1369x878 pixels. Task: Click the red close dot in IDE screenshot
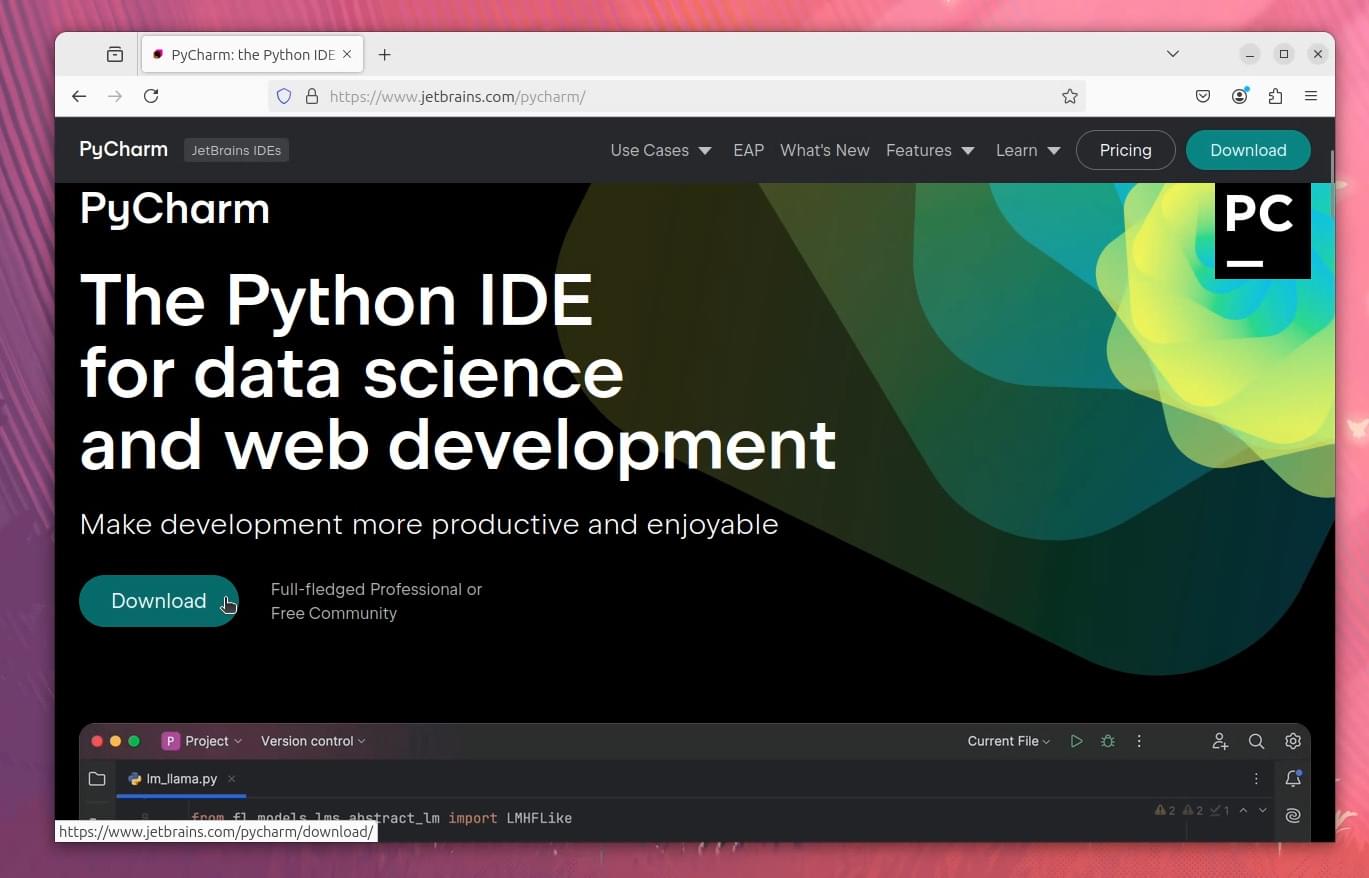pos(97,741)
